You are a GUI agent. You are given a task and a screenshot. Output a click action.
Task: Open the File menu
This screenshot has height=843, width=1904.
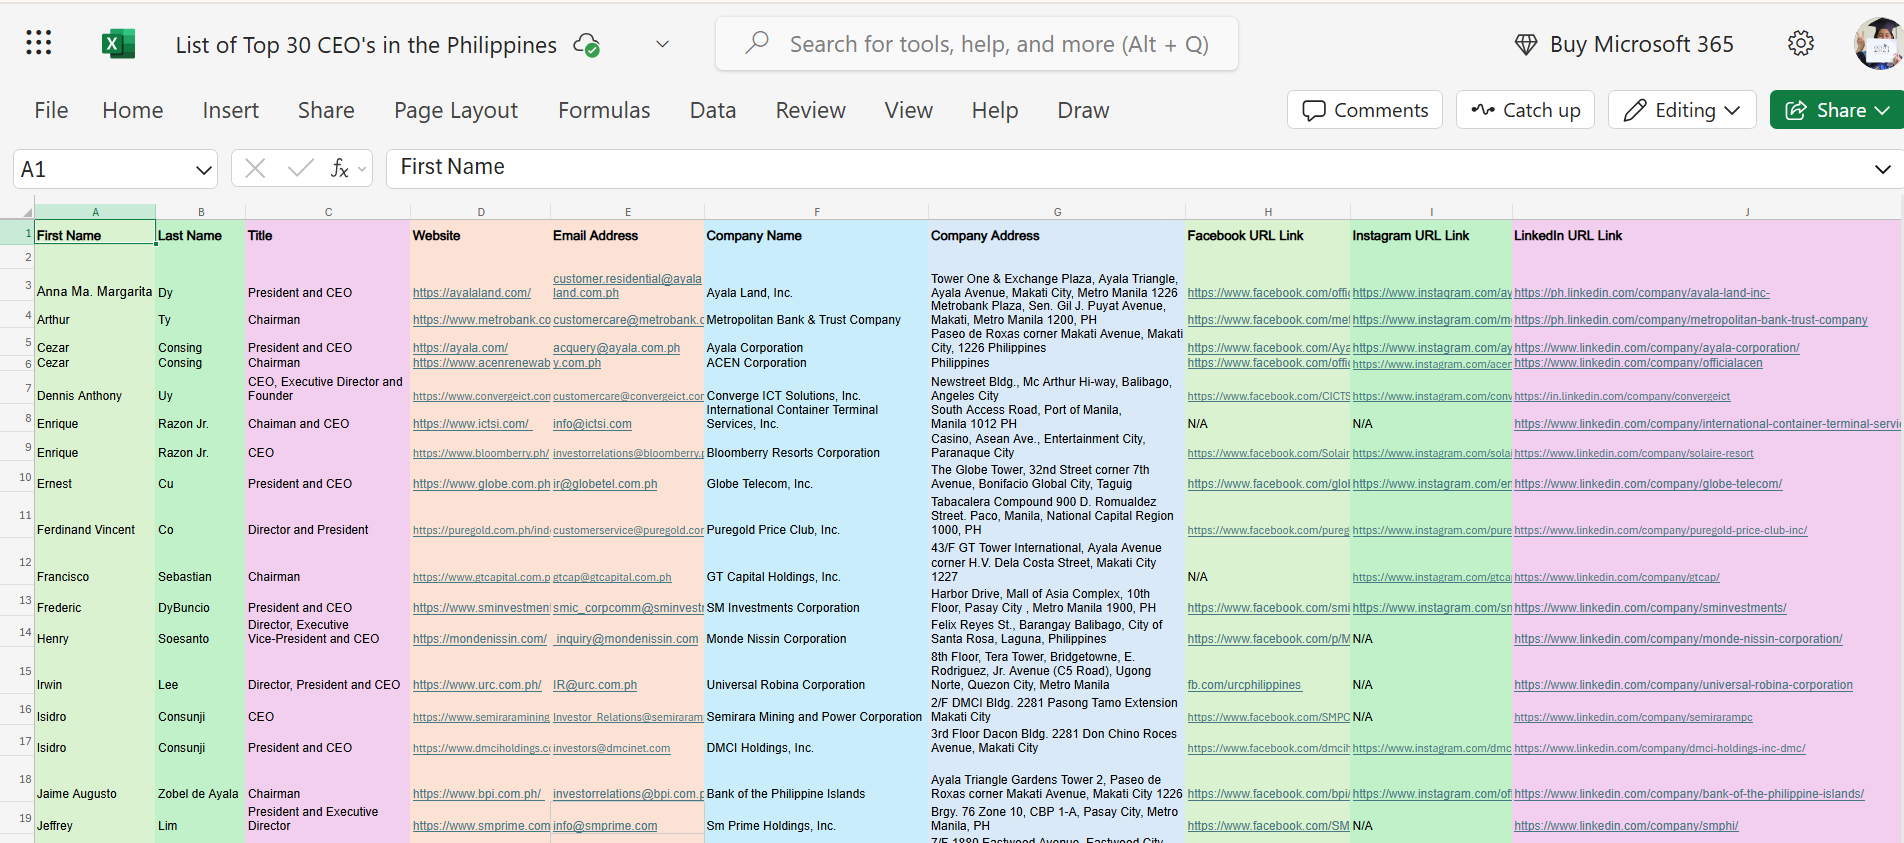[51, 110]
